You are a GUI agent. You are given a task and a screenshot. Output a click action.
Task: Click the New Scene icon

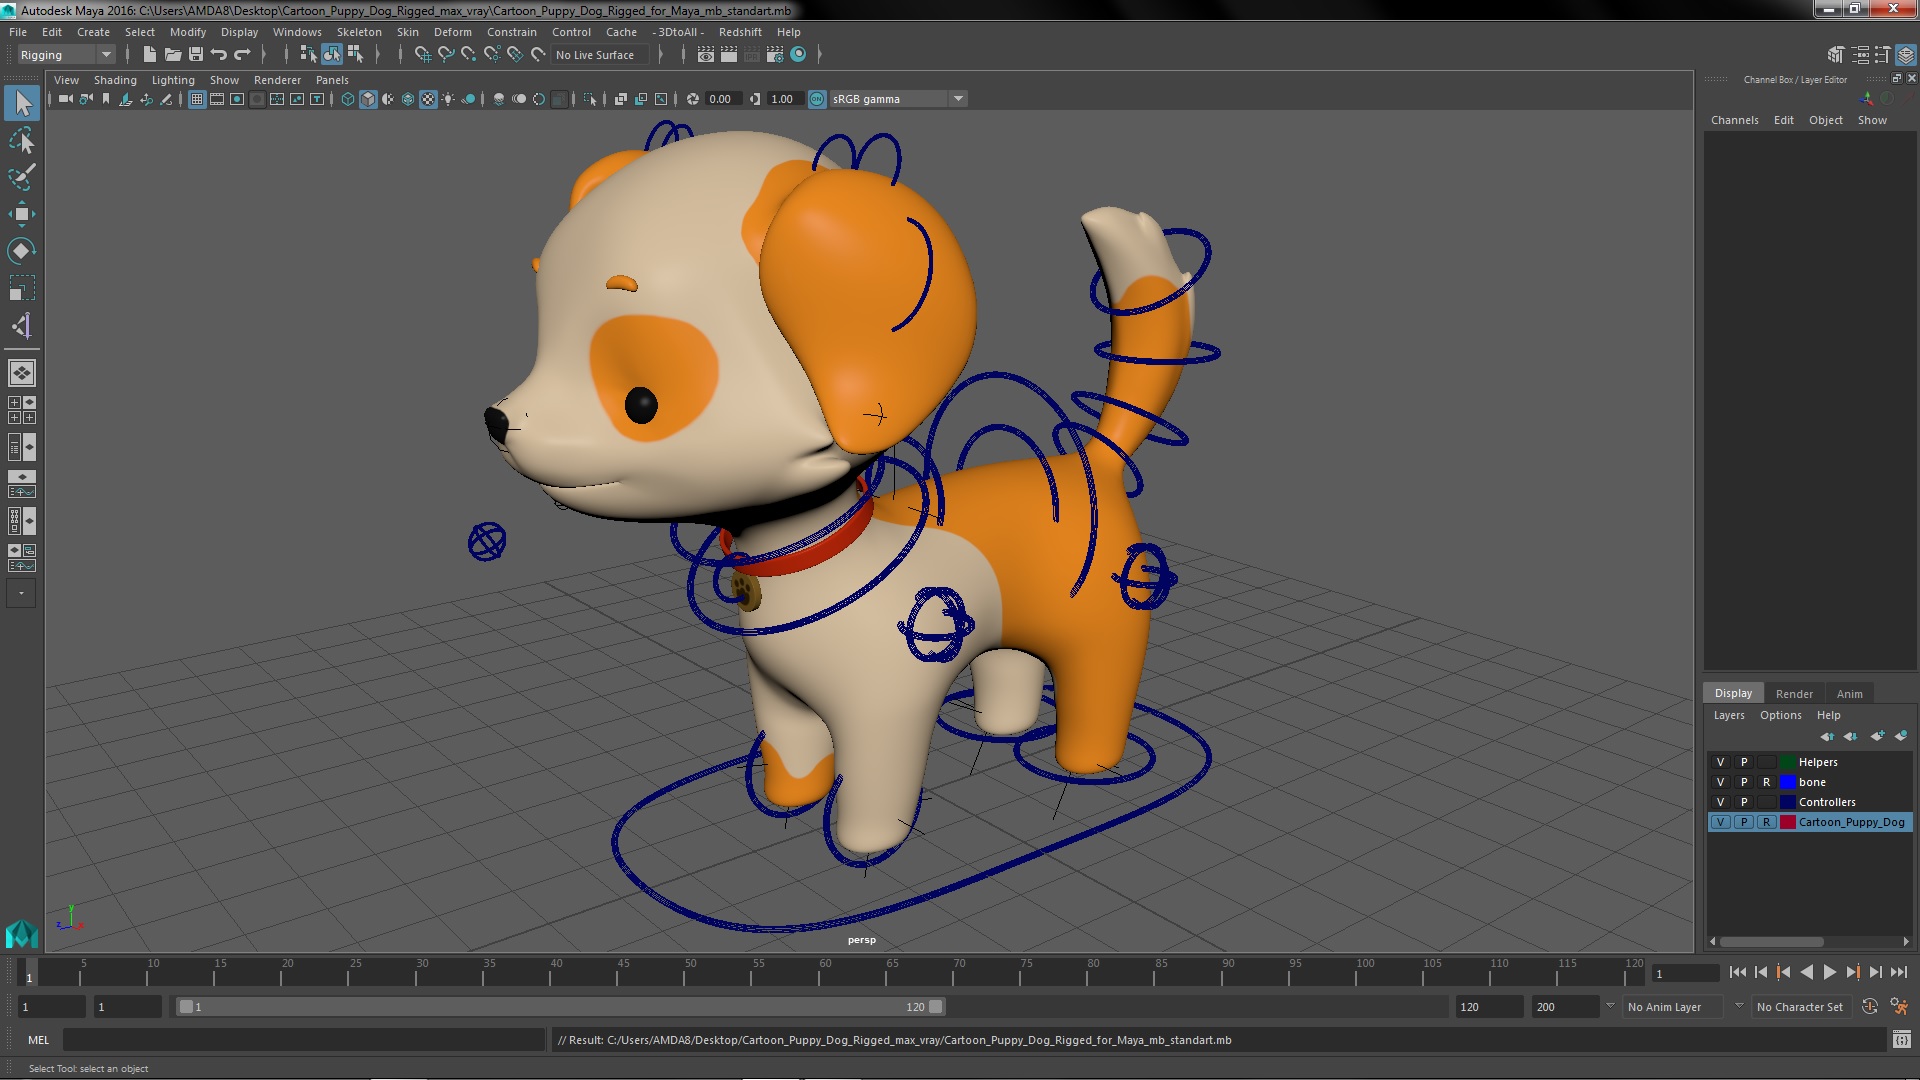150,55
